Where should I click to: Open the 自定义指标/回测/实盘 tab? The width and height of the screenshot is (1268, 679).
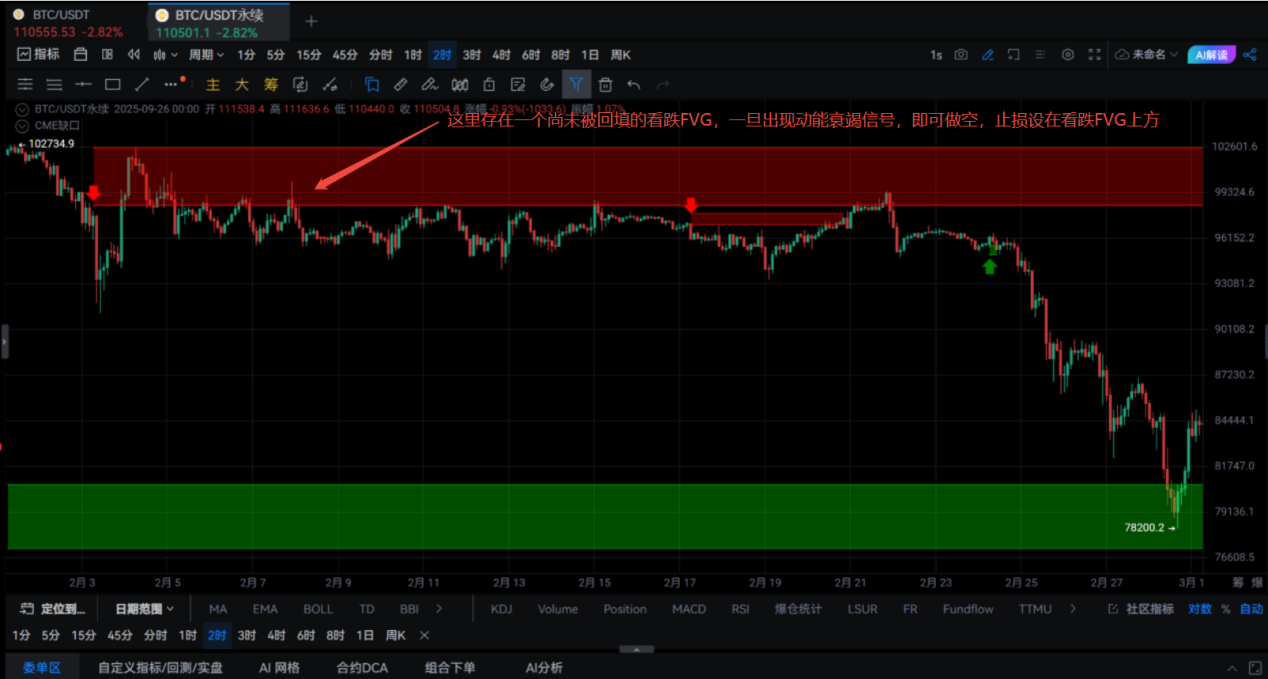(x=160, y=667)
